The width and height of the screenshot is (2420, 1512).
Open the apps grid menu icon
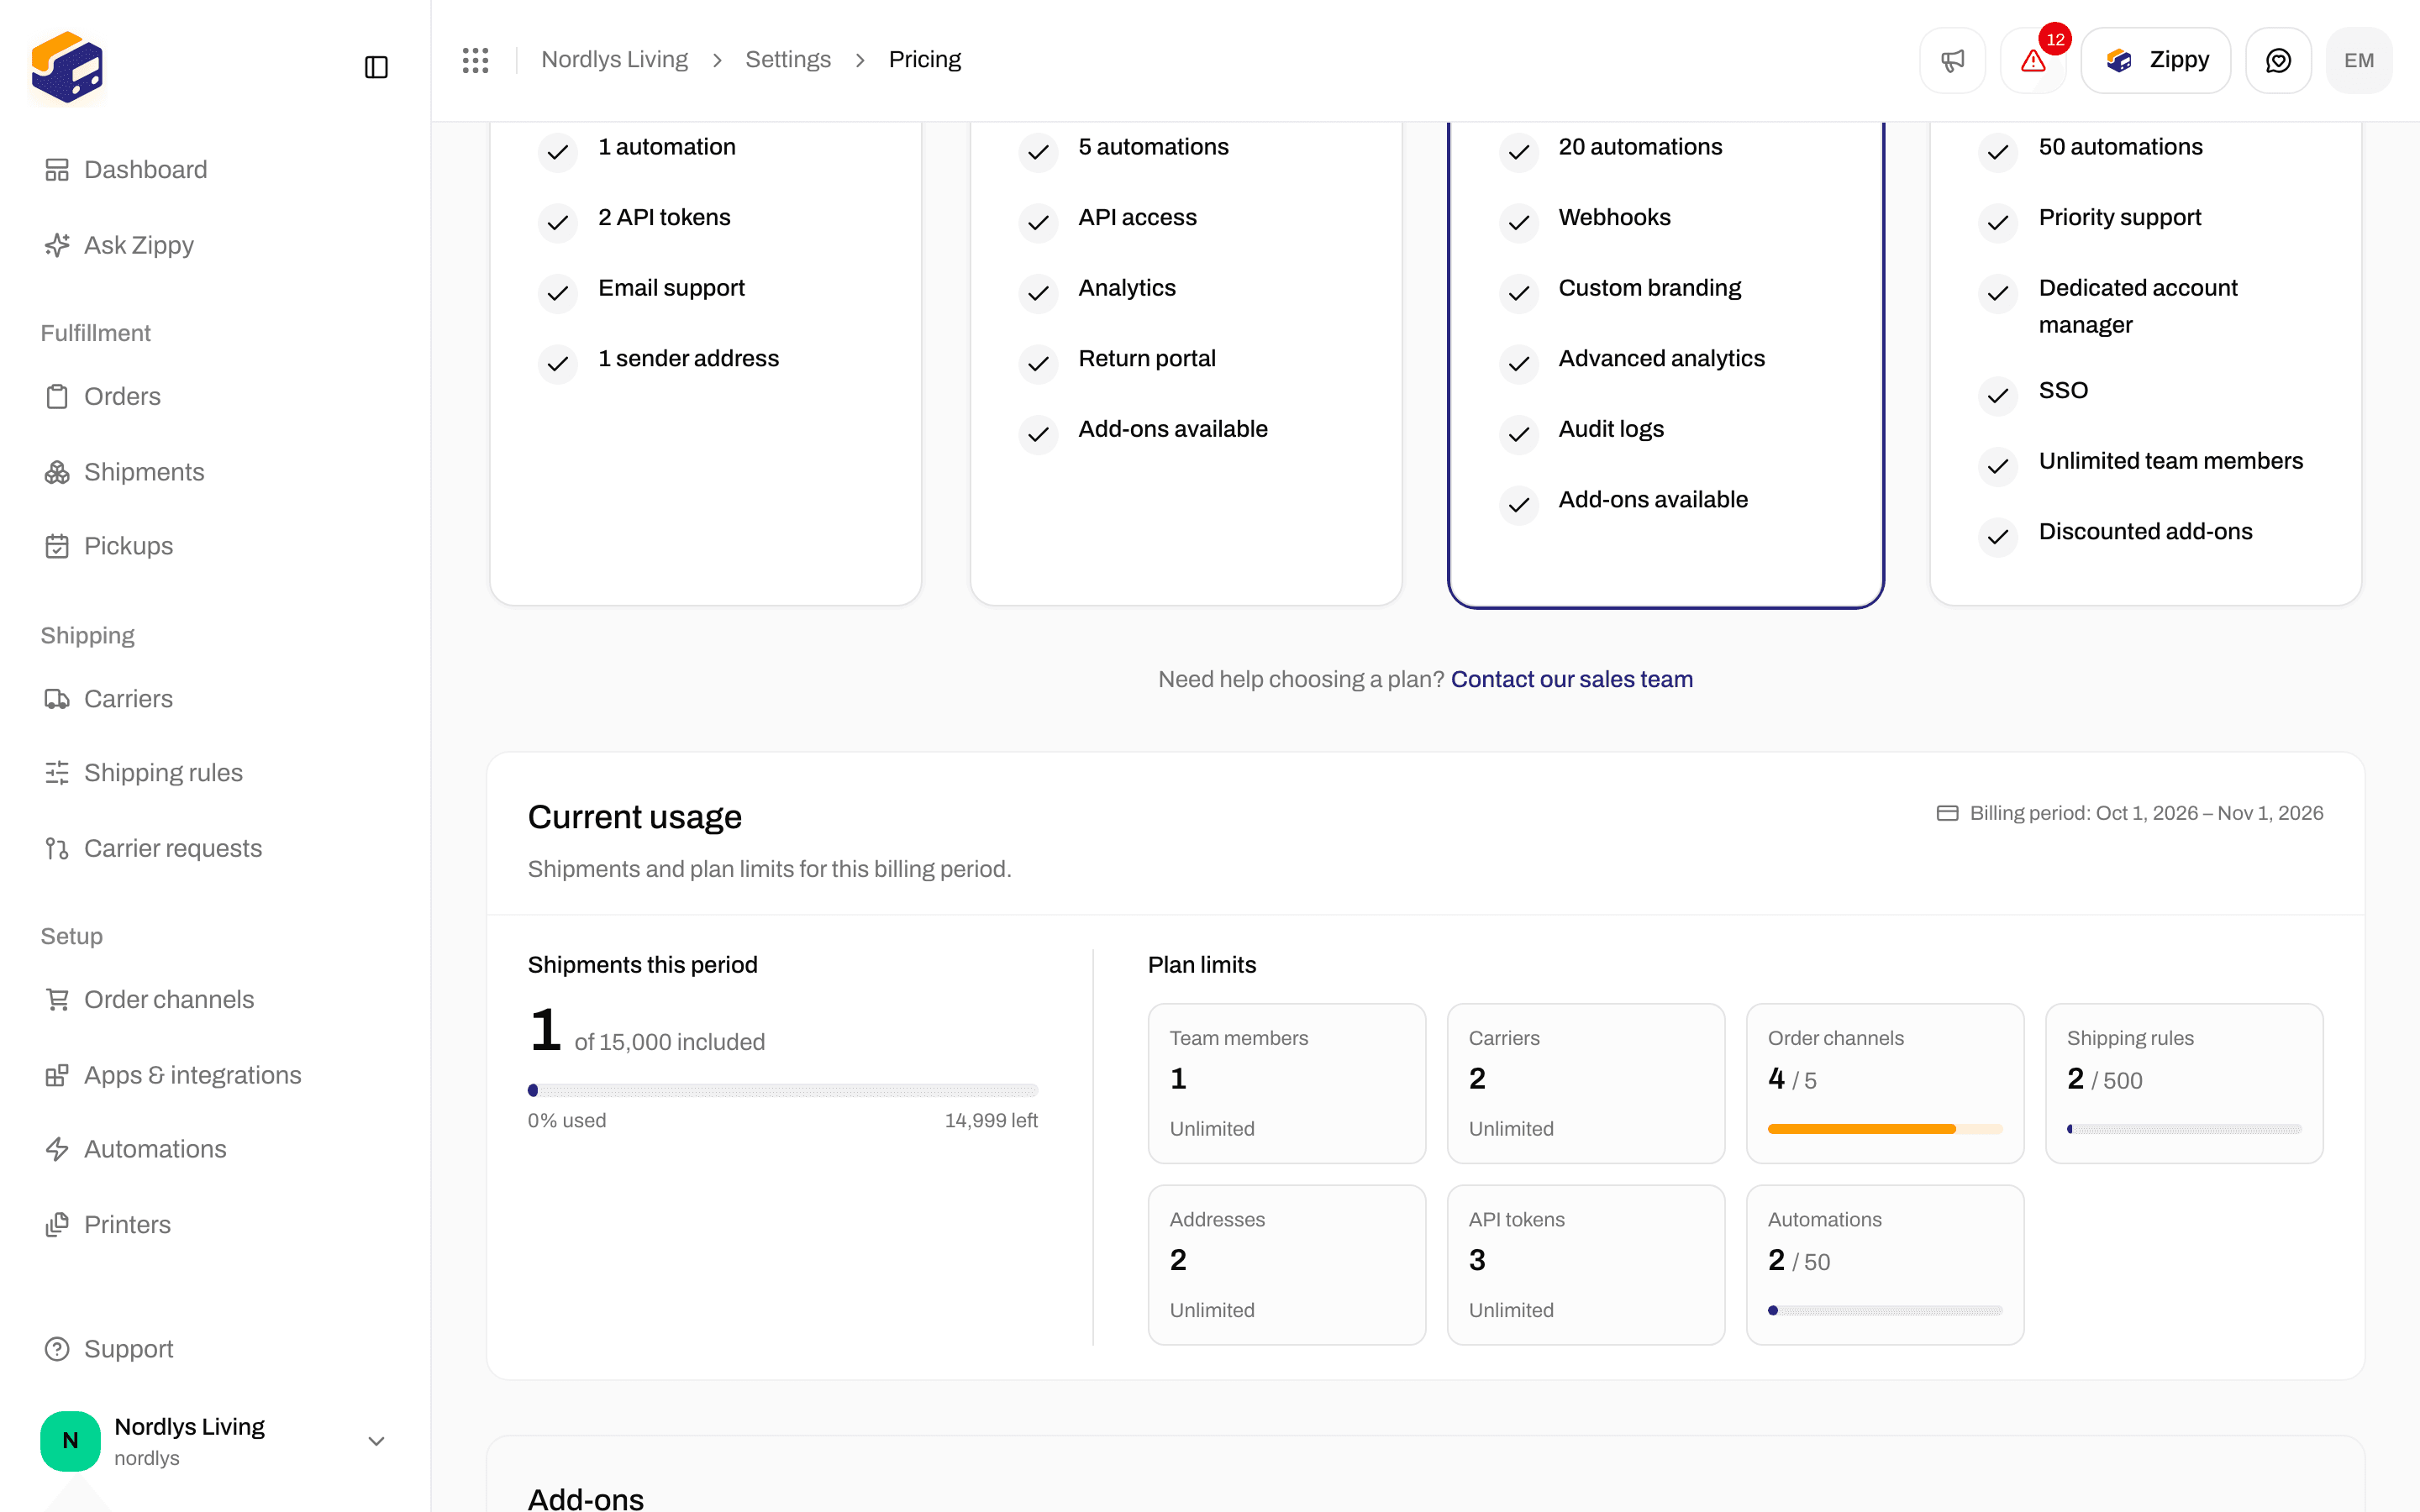476,60
